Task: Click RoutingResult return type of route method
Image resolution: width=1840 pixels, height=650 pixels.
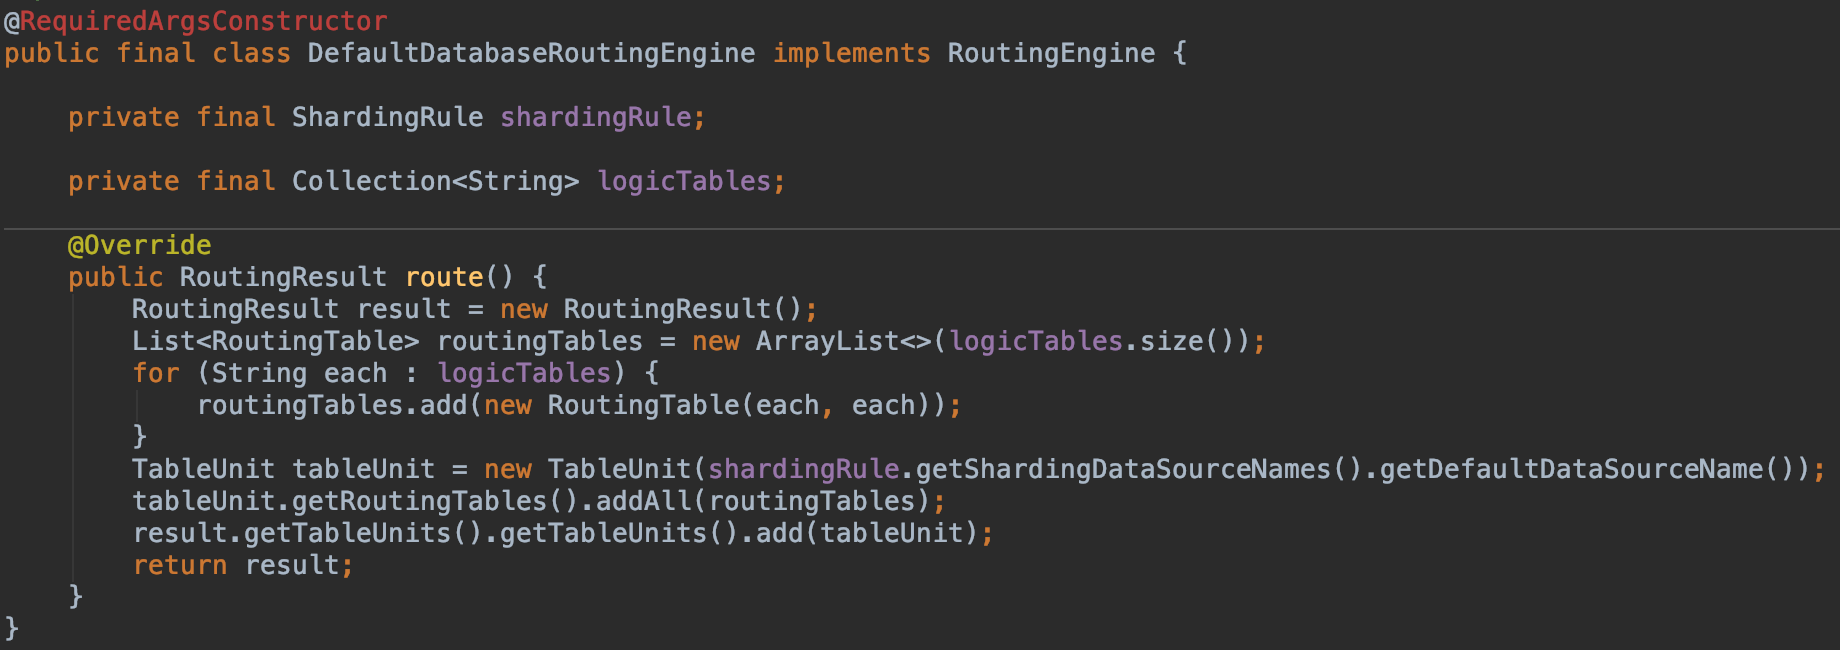Action: [283, 277]
